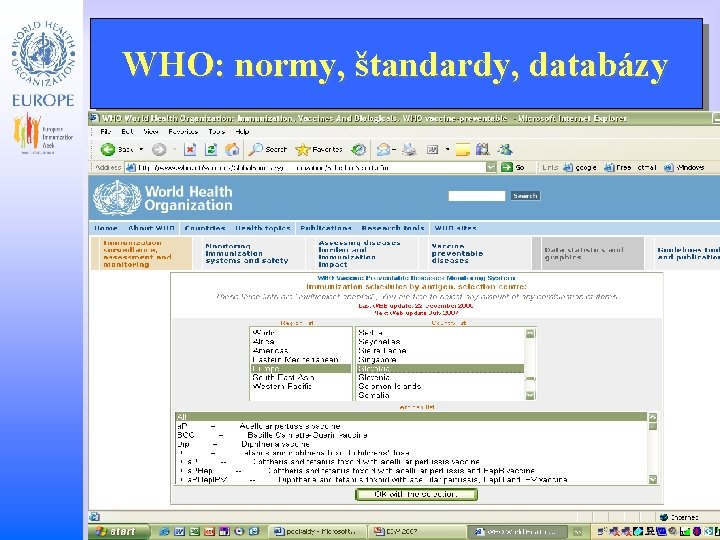Open the Back button history dropdown arrow
Screen dimensions: 720x540
tap(141, 149)
